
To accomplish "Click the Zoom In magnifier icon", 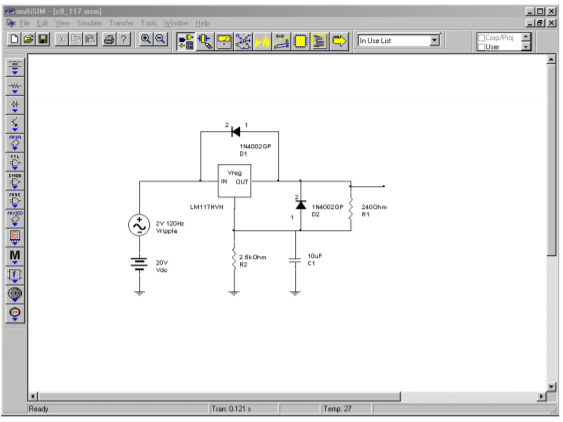I will [145, 39].
